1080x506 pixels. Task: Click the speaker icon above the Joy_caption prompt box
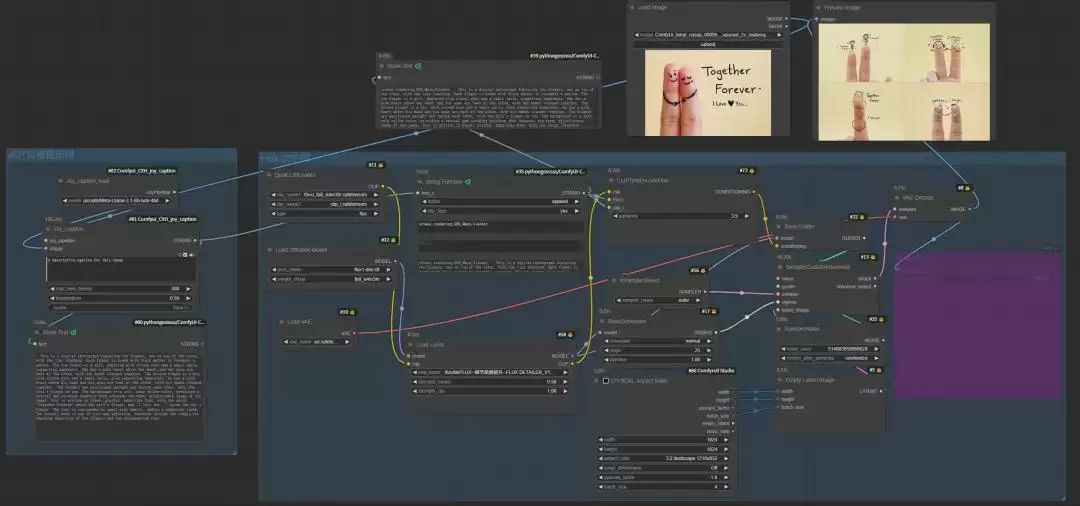[192, 255]
